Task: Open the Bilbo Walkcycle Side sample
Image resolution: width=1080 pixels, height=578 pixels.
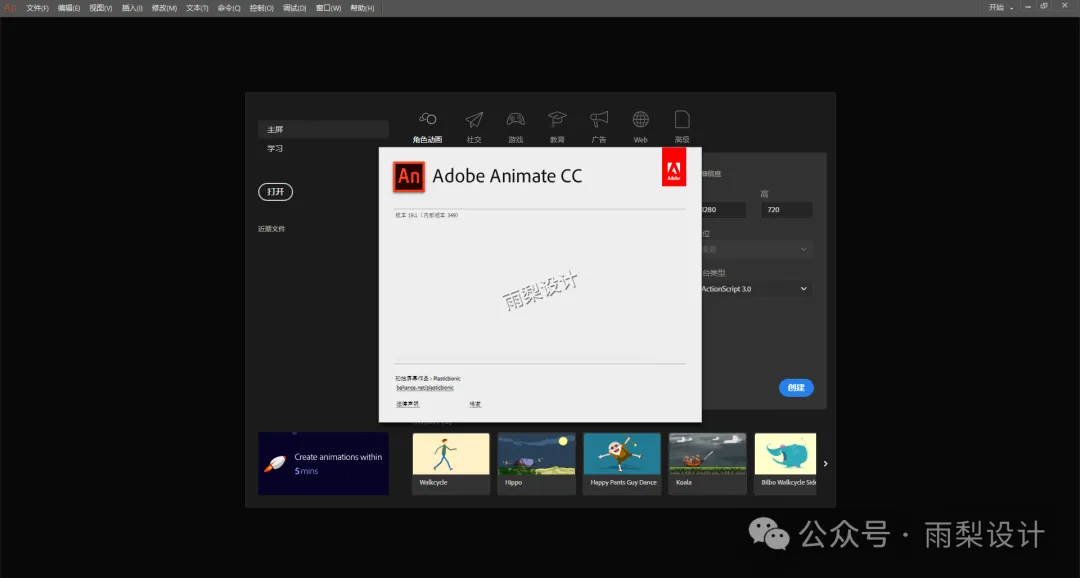Action: tap(785, 463)
